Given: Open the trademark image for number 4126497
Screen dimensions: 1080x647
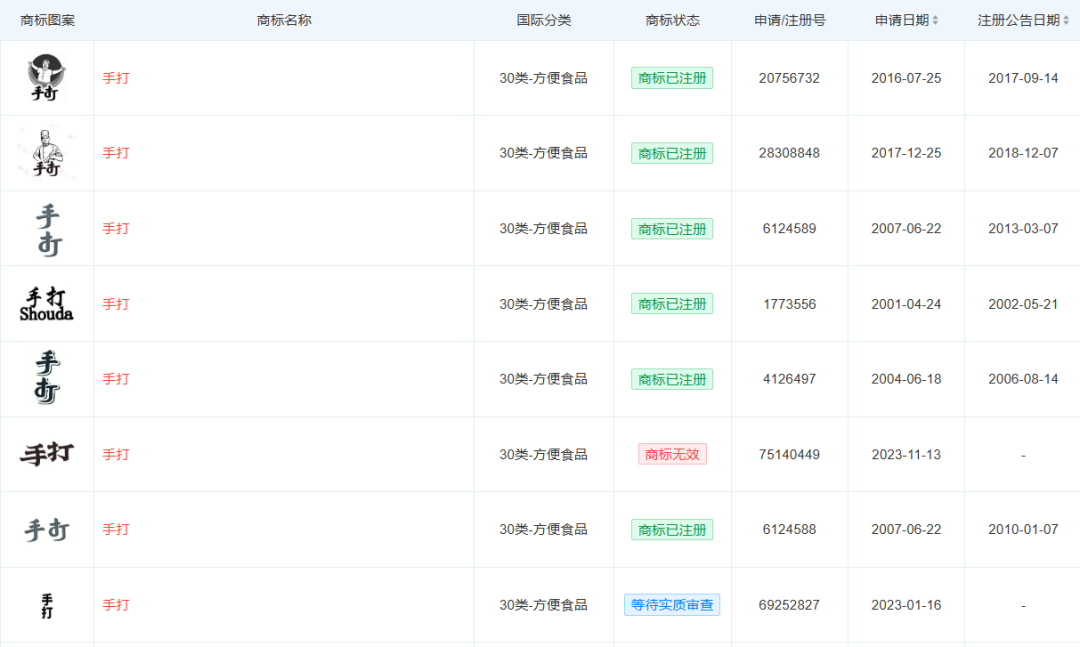Looking at the screenshot, I should pyautogui.click(x=46, y=379).
